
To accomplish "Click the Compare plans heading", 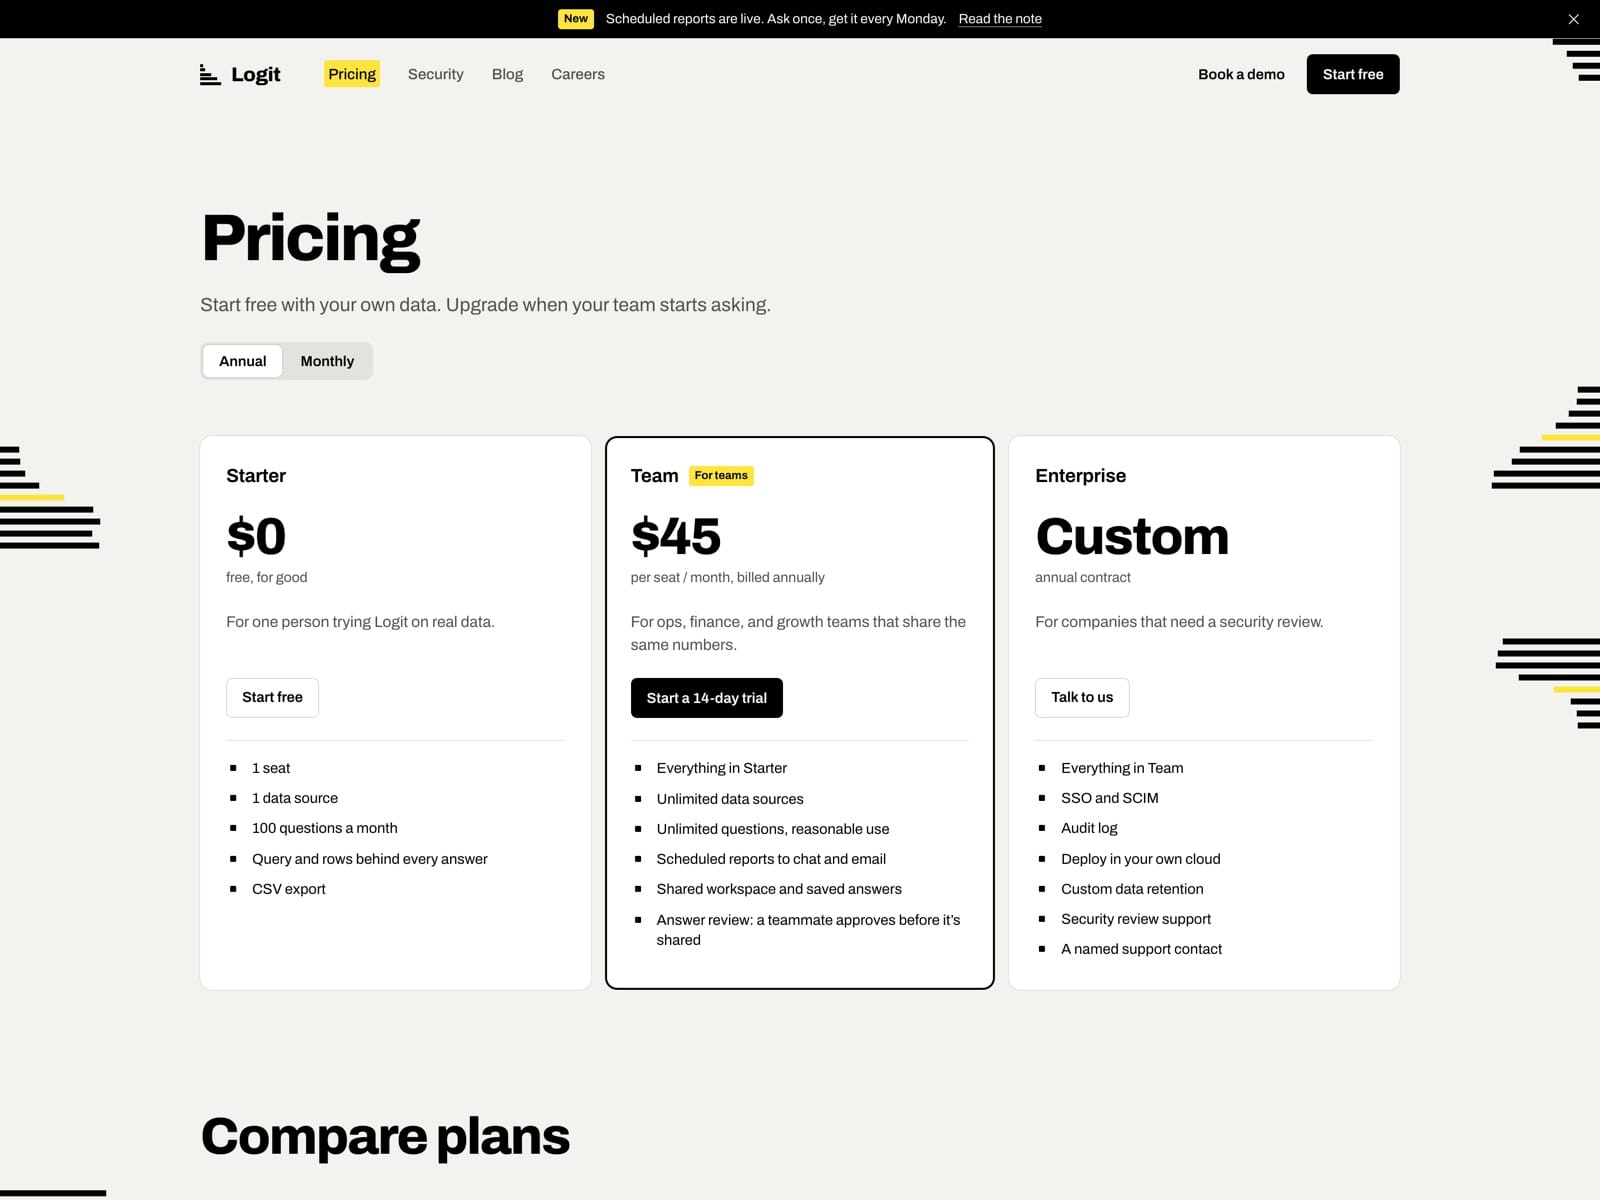I will point(385,1137).
